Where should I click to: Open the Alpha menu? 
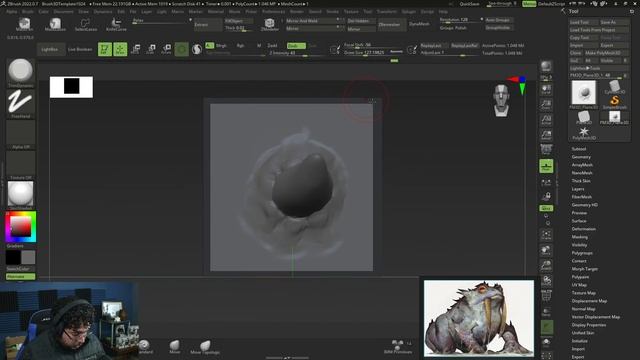click(11, 12)
